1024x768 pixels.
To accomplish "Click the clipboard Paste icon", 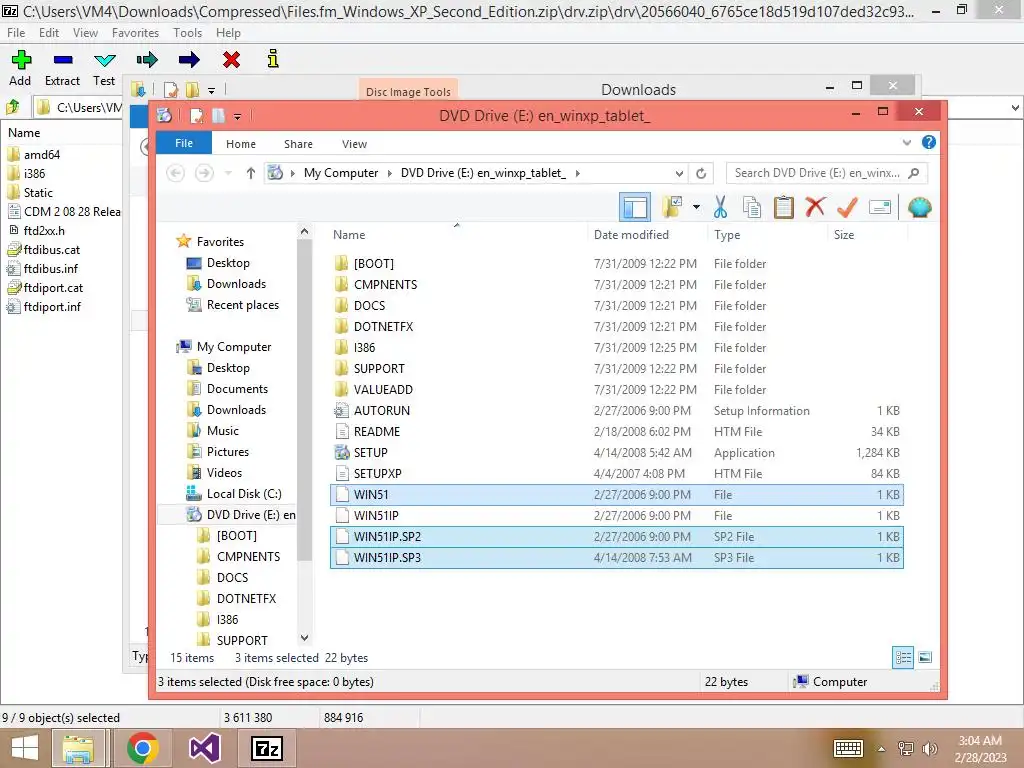I will tap(783, 208).
